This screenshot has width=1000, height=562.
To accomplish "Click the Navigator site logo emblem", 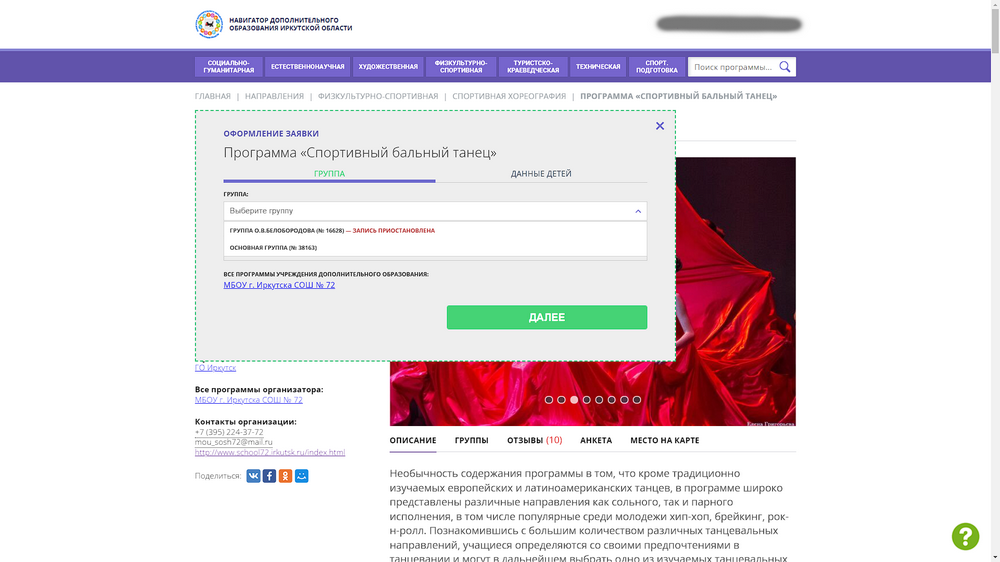I will click(x=209, y=24).
